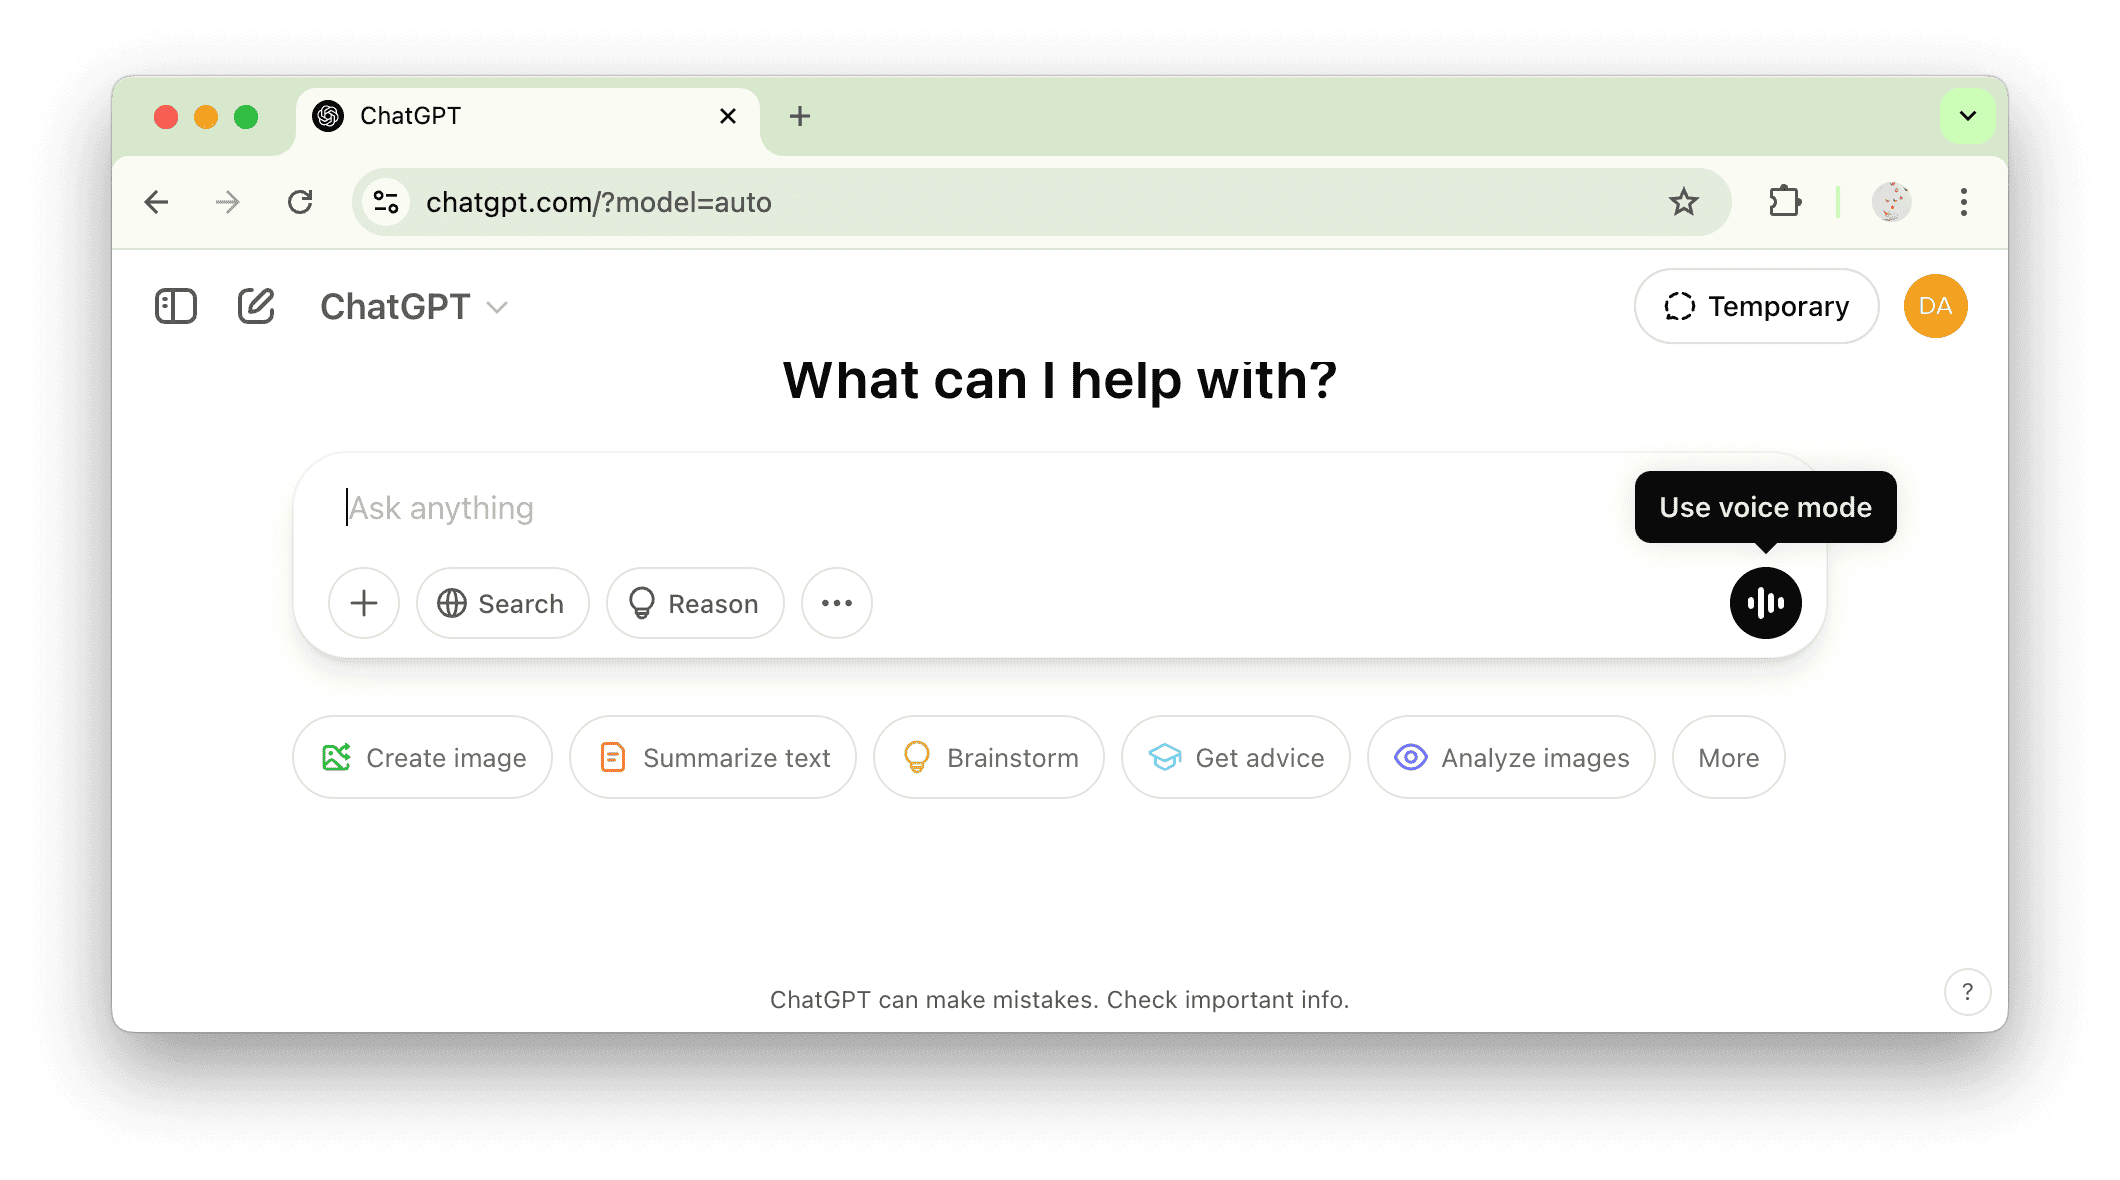This screenshot has width=2120, height=1180.
Task: Click the ChatGPT logo favicon on the tab
Action: [328, 116]
